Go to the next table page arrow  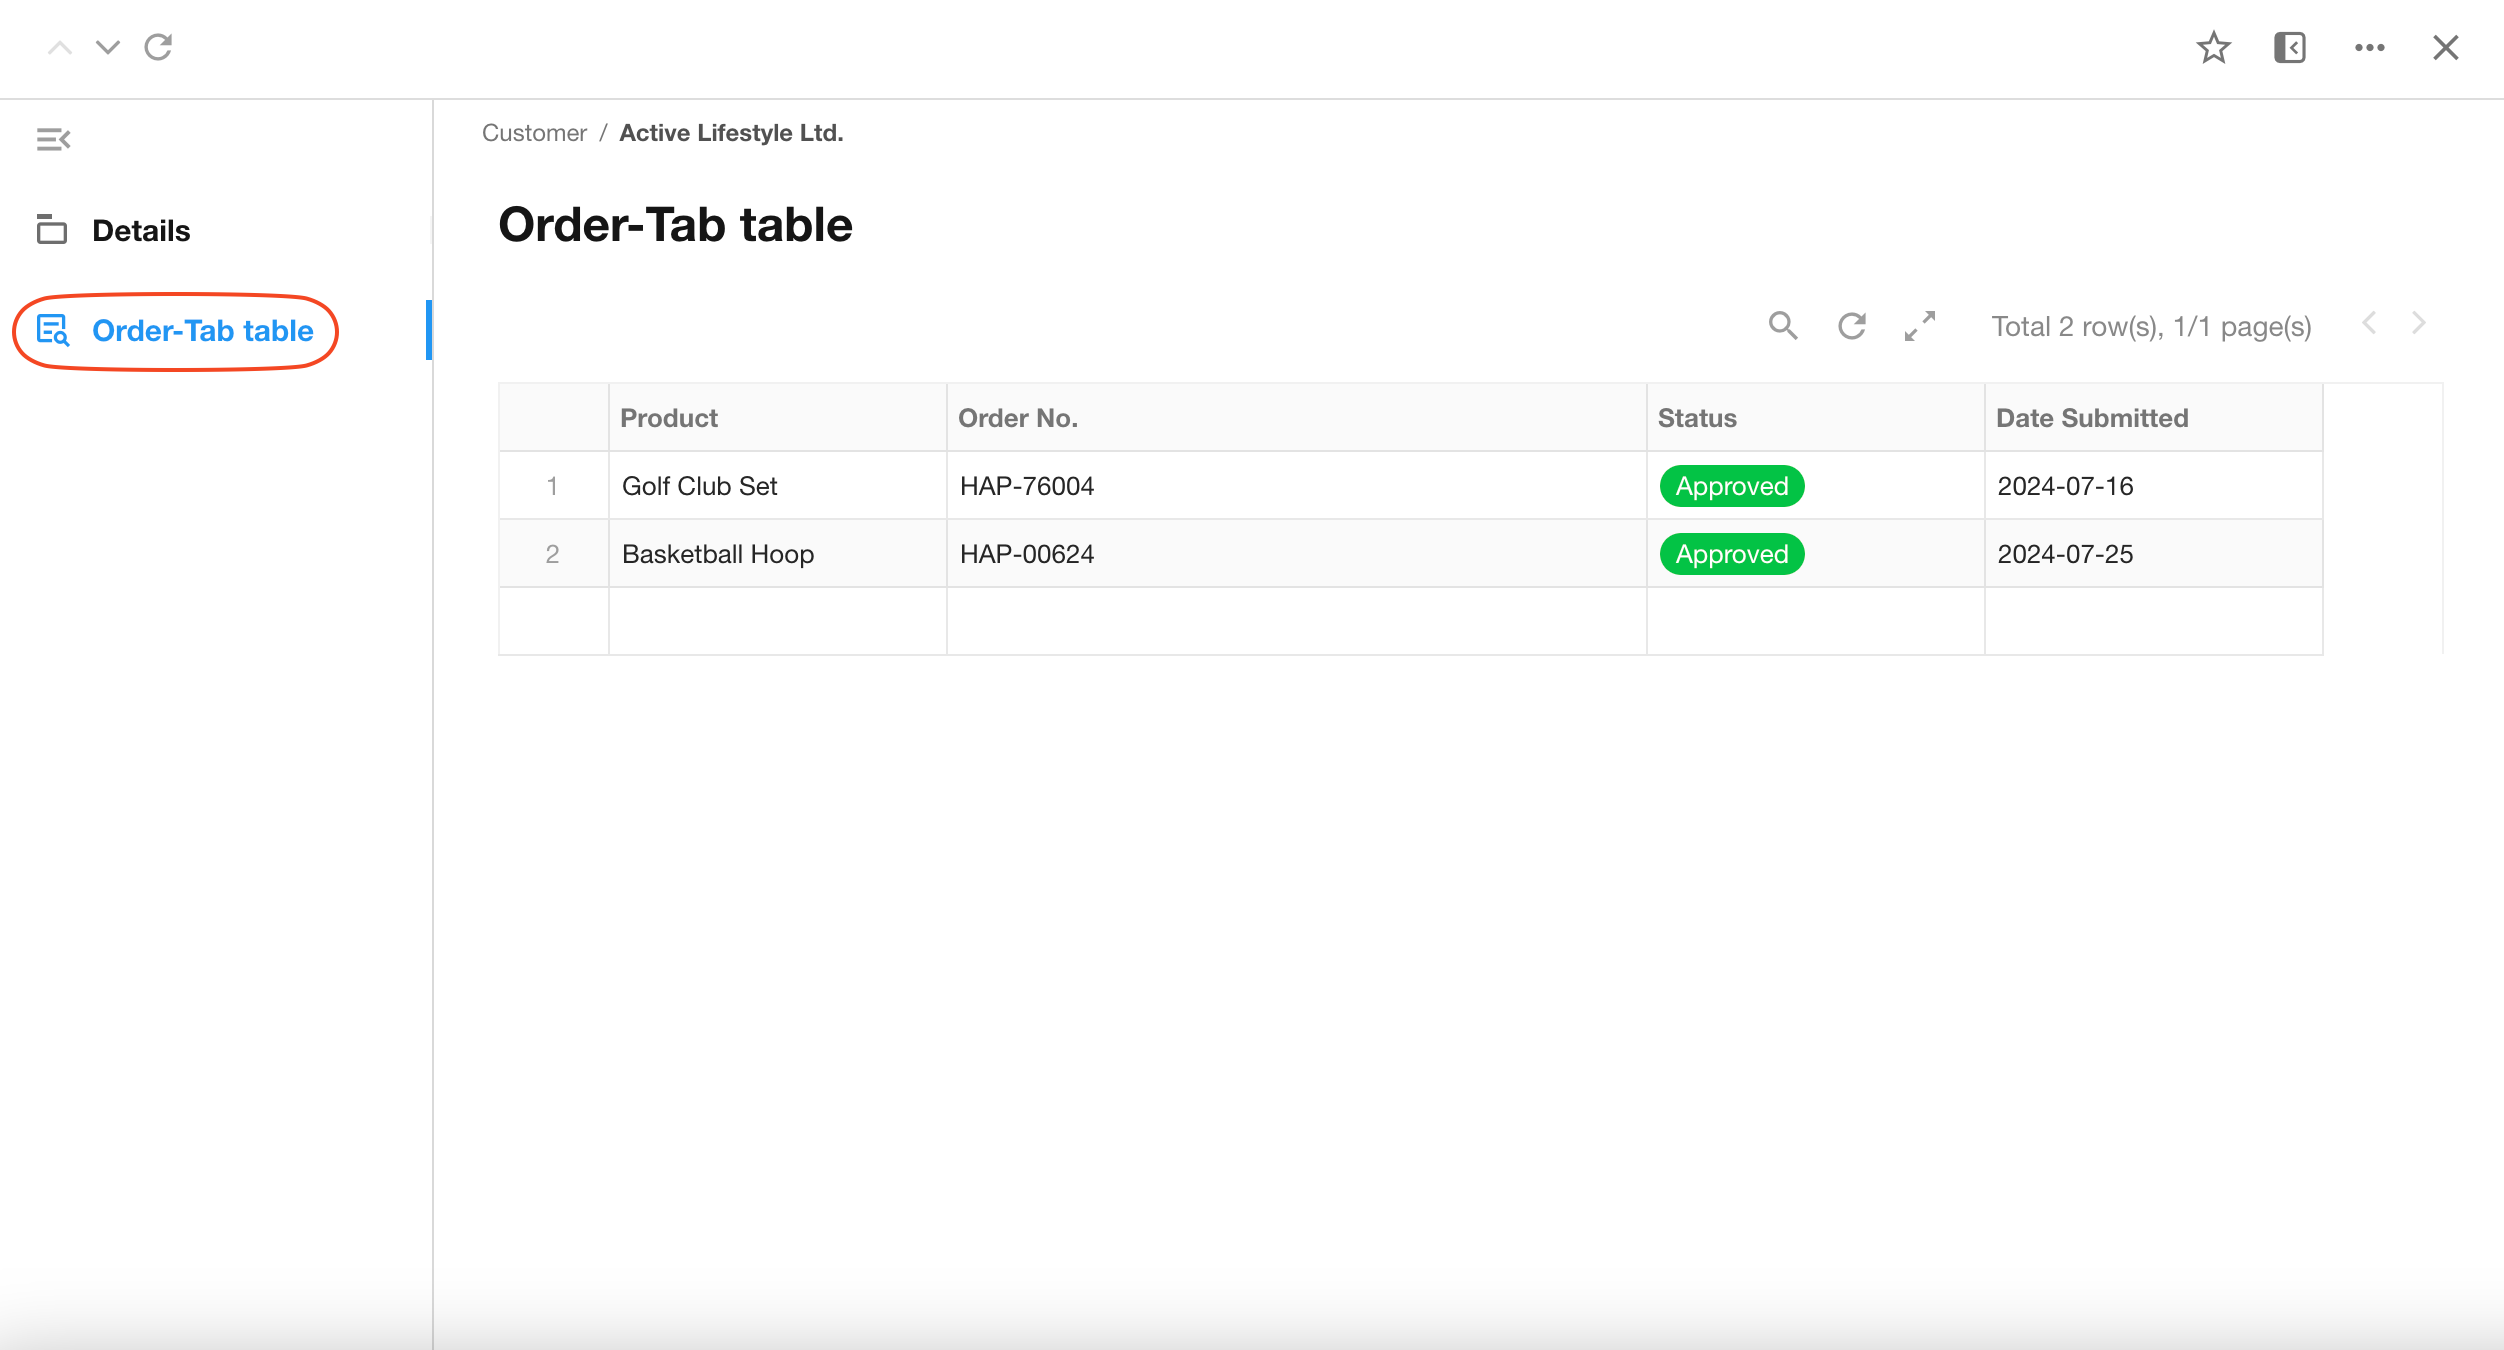click(x=2418, y=323)
